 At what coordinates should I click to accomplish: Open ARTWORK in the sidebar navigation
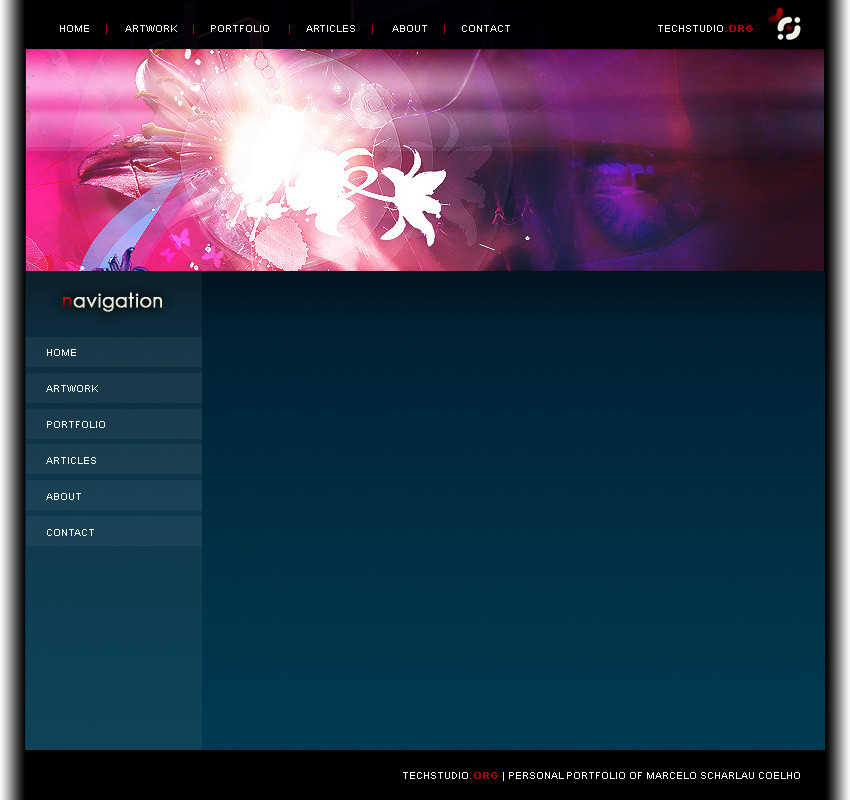114,388
